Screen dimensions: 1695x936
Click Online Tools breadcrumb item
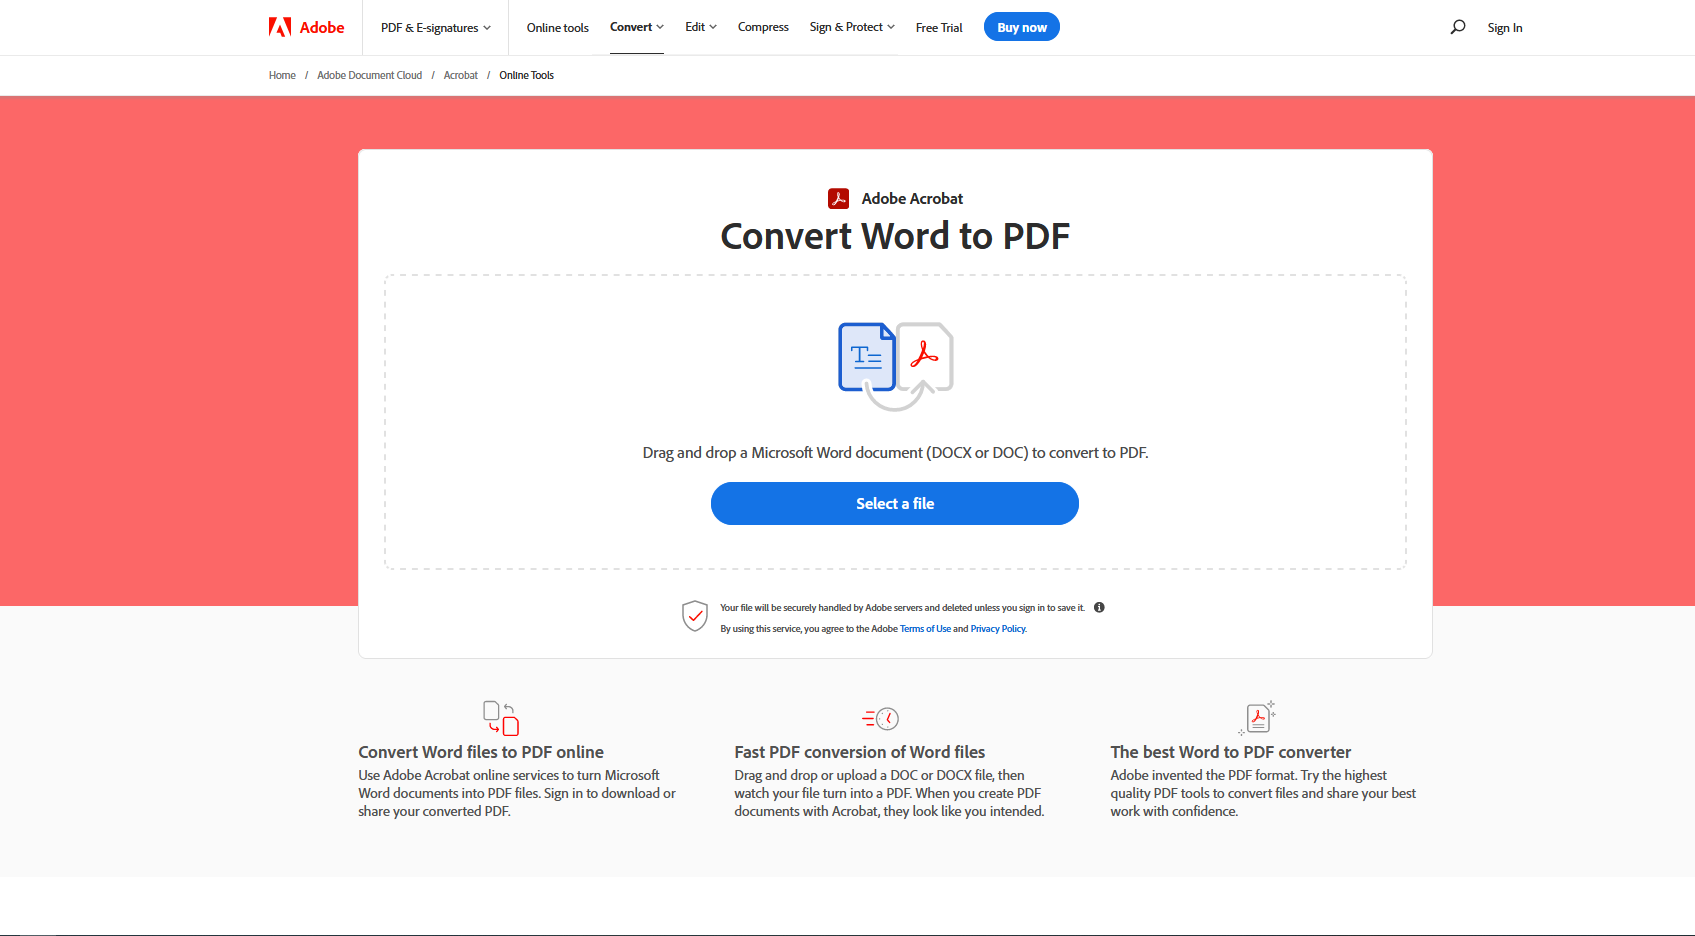[x=527, y=75]
